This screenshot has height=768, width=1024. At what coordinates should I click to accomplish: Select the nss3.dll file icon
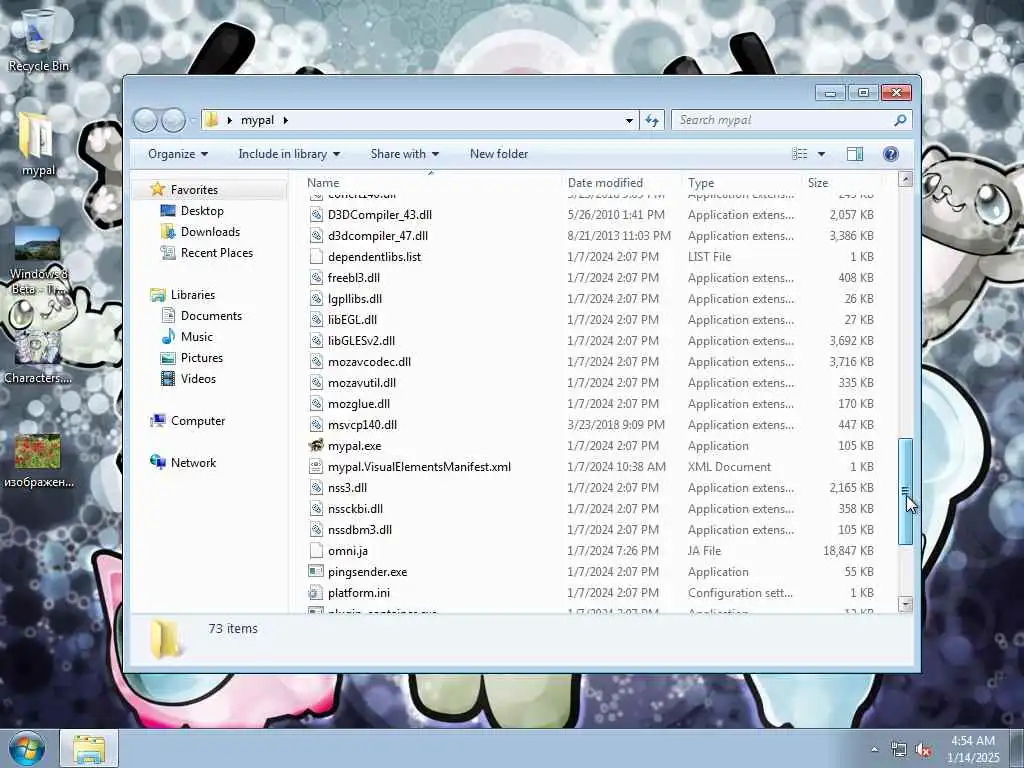pyautogui.click(x=316, y=488)
